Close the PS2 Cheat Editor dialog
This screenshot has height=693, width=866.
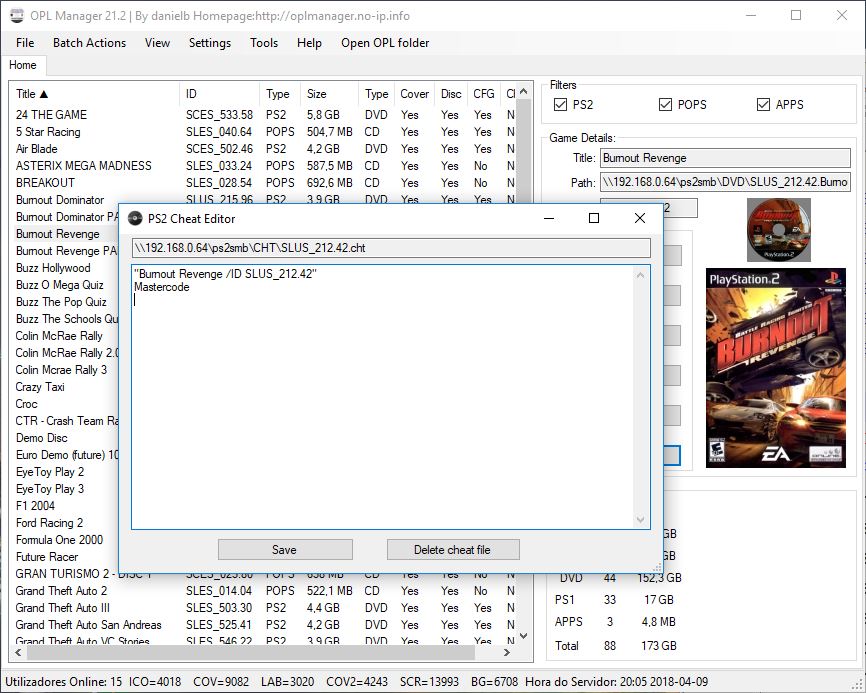(640, 218)
